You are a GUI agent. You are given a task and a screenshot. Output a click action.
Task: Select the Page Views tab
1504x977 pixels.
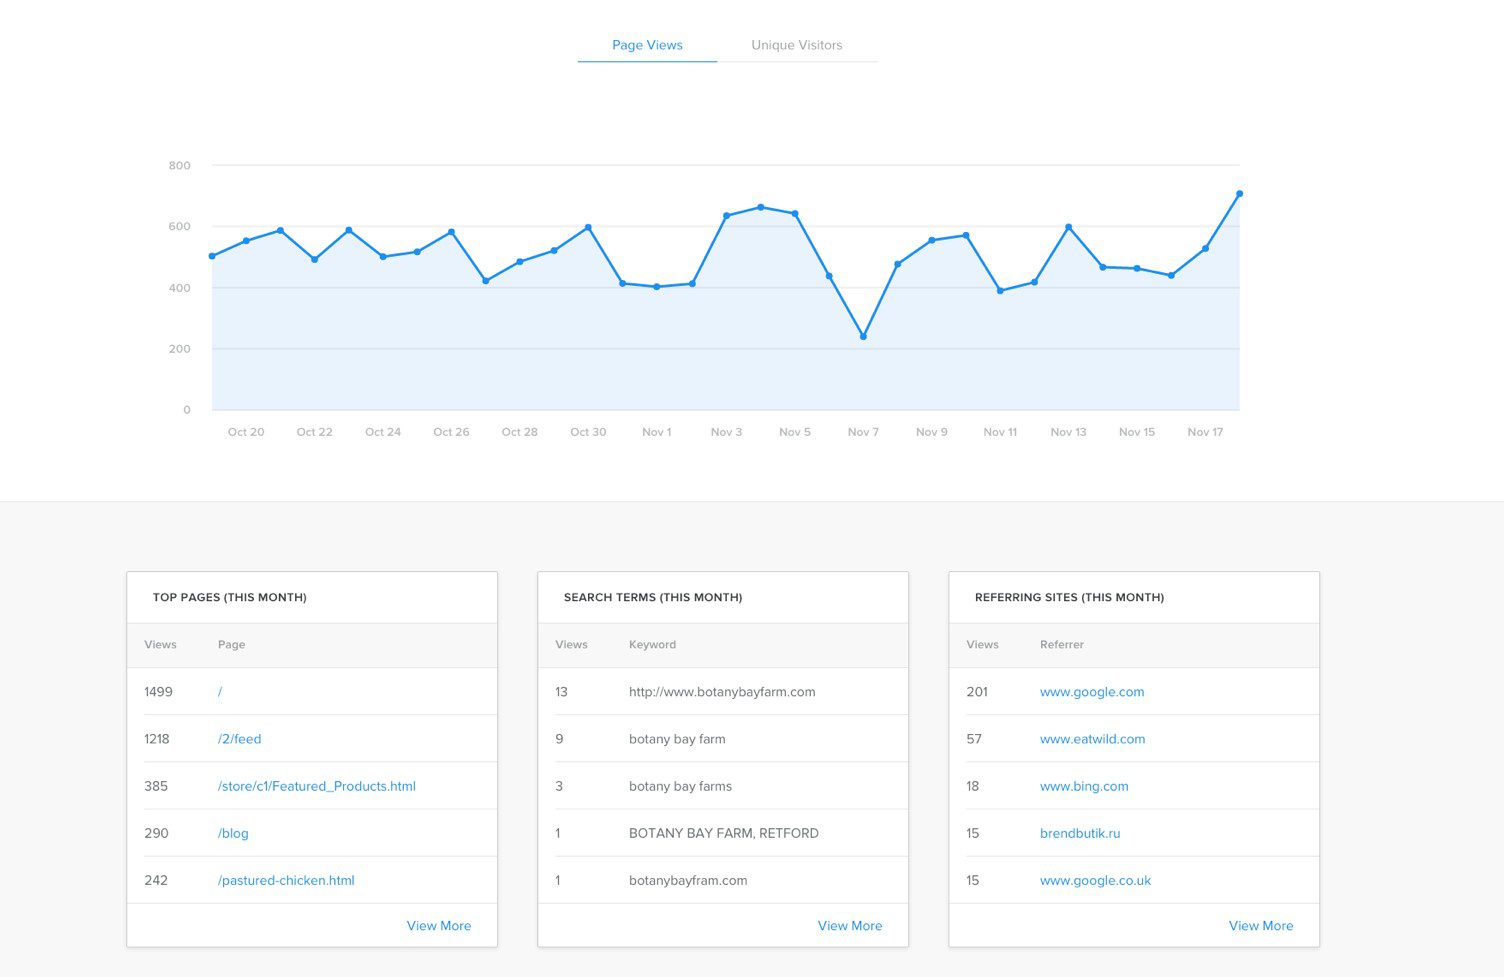(647, 45)
